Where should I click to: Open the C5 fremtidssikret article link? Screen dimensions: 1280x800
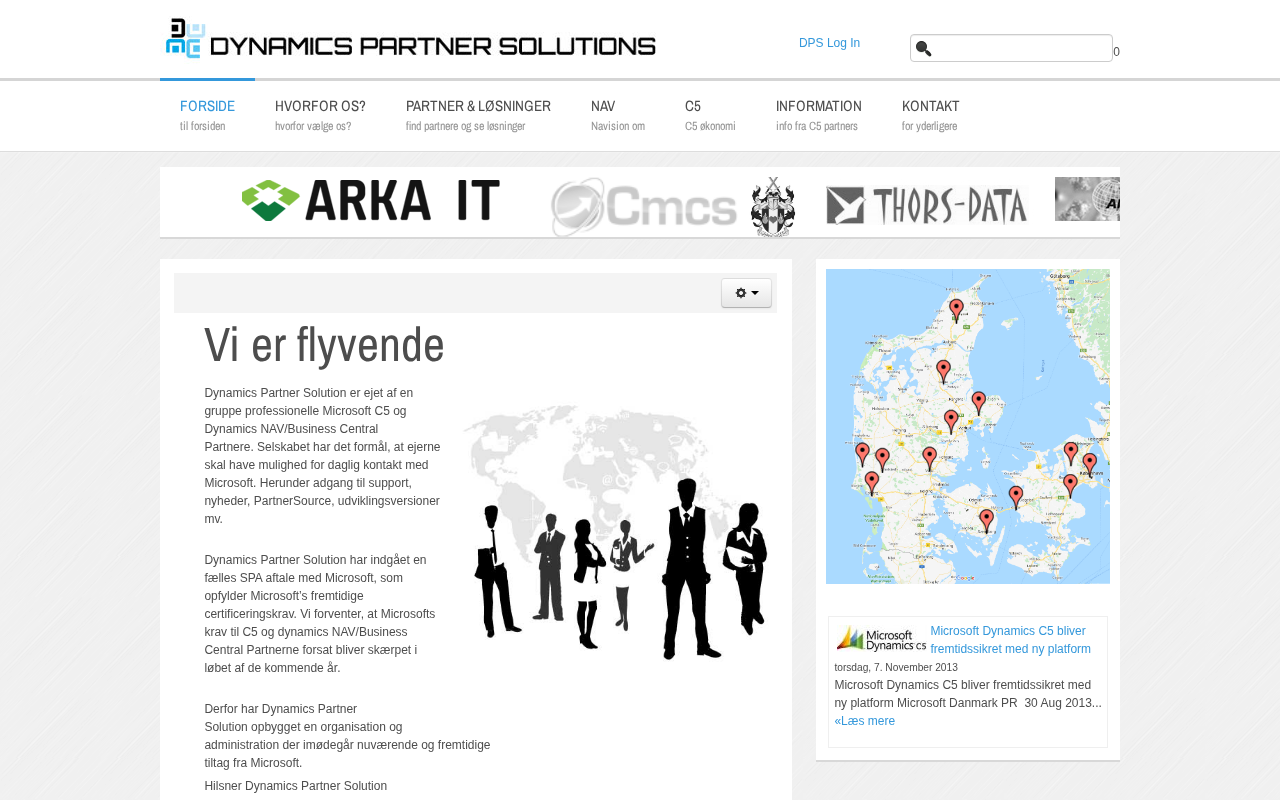[x=1011, y=640]
